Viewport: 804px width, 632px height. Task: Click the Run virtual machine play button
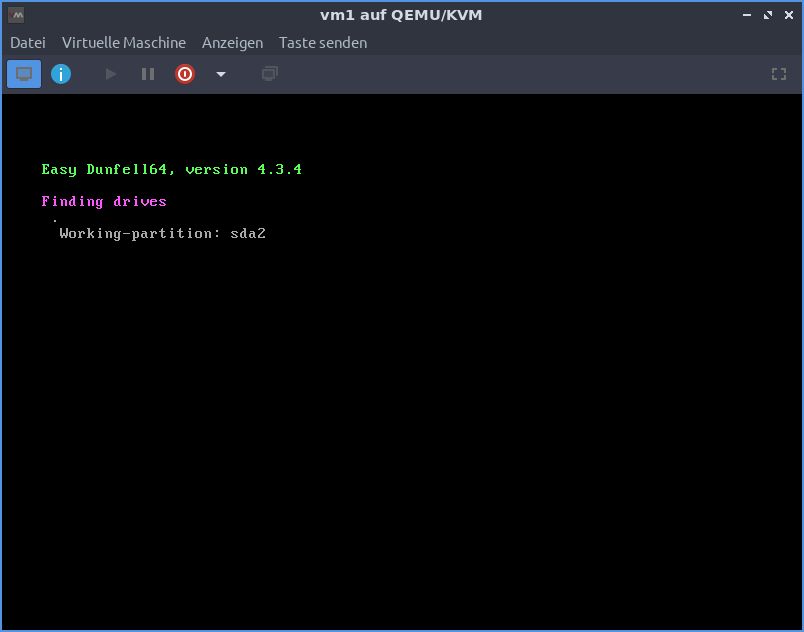(110, 74)
